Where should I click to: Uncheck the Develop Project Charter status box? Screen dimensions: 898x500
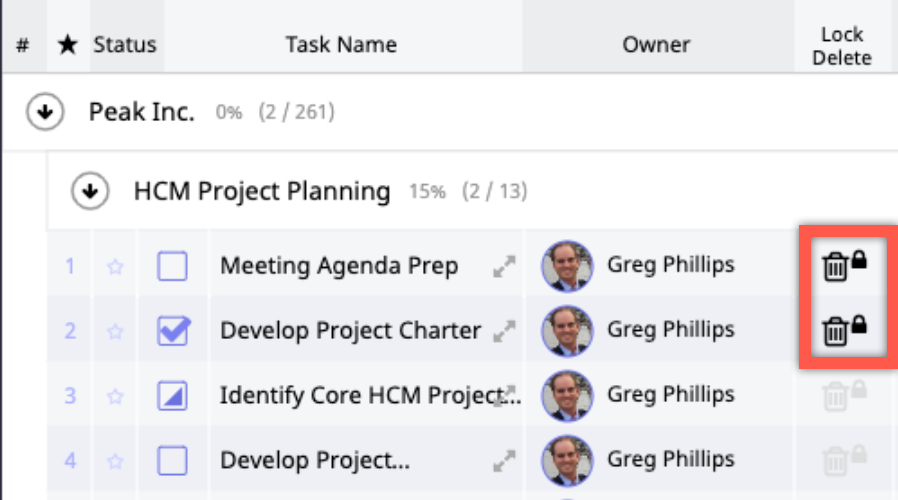coord(173,331)
